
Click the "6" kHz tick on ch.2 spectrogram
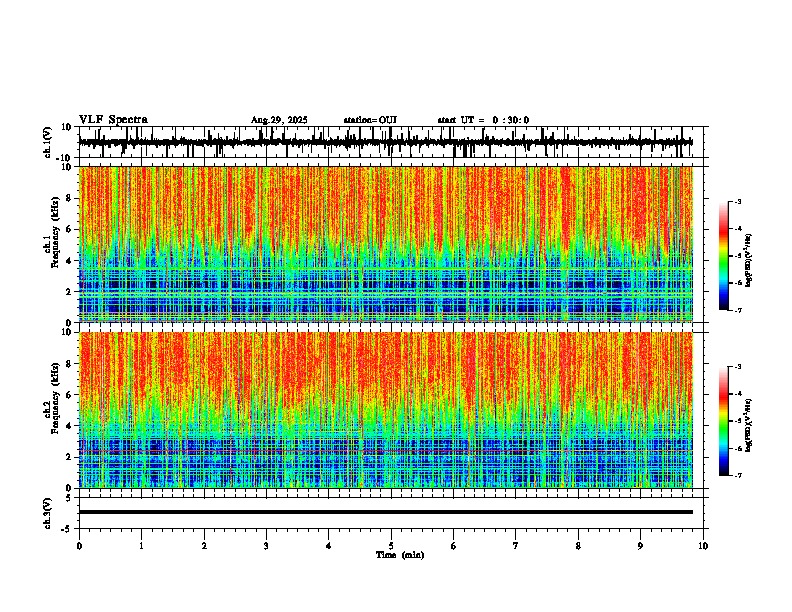click(69, 395)
